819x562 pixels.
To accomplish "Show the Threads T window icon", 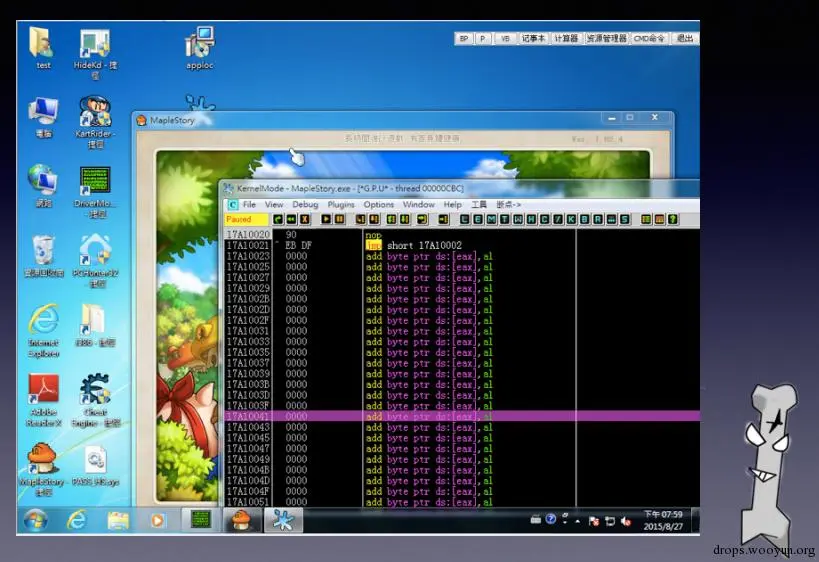I will pos(505,219).
